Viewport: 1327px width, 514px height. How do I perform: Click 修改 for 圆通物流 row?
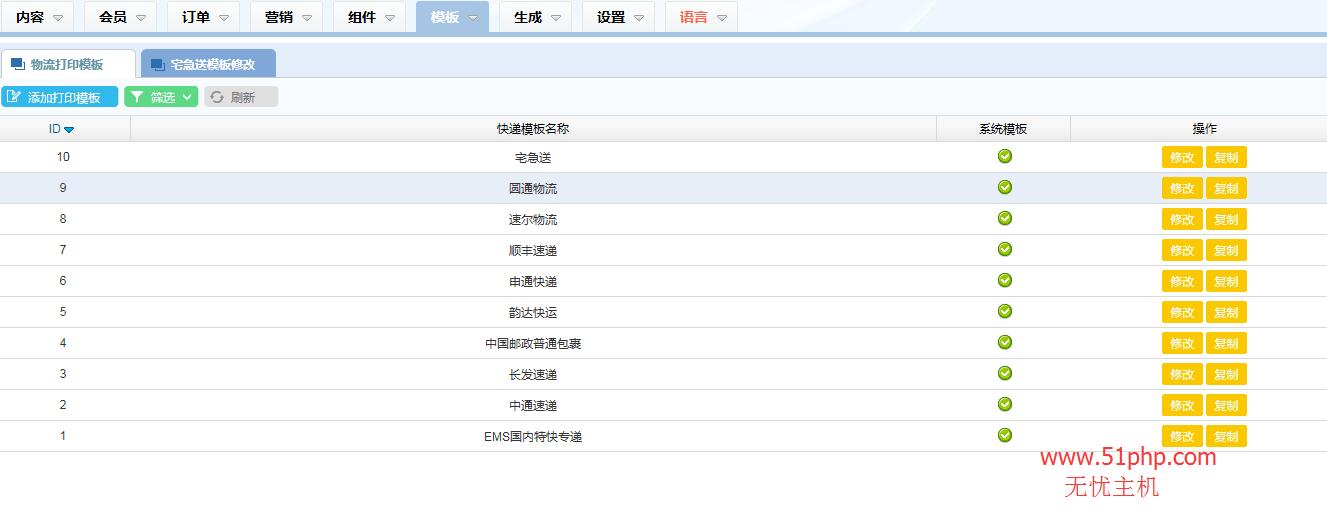tap(1182, 188)
